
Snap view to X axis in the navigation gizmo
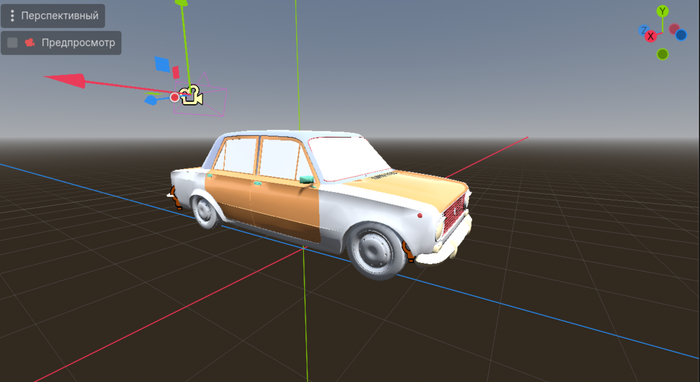[651, 36]
